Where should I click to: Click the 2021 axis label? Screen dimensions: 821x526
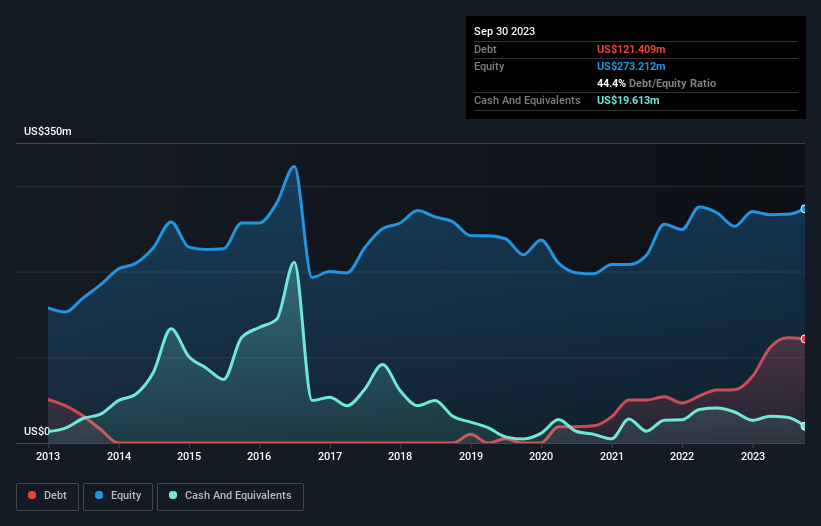coord(612,456)
